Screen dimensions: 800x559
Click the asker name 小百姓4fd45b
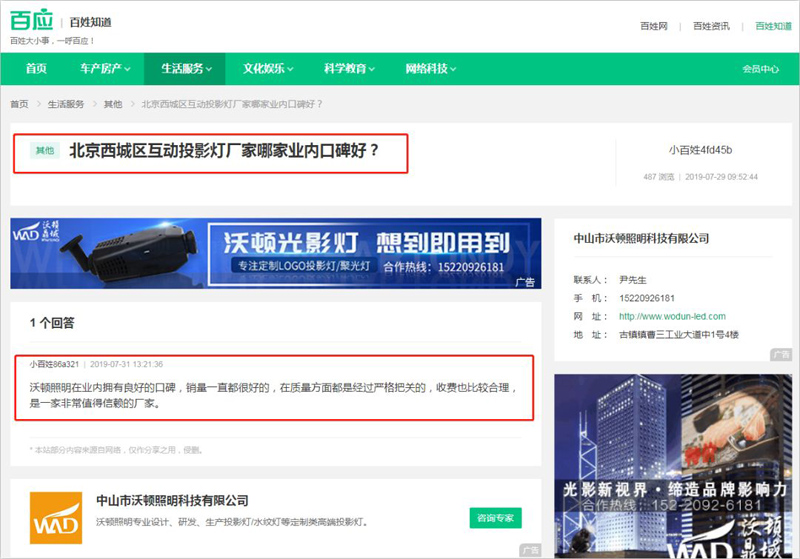coord(701,150)
